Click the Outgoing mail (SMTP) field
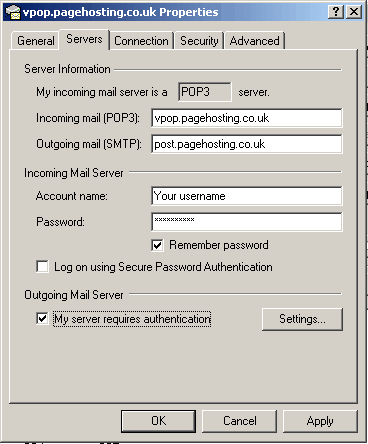The height and width of the screenshot is (444, 368). pyautogui.click(x=247, y=144)
